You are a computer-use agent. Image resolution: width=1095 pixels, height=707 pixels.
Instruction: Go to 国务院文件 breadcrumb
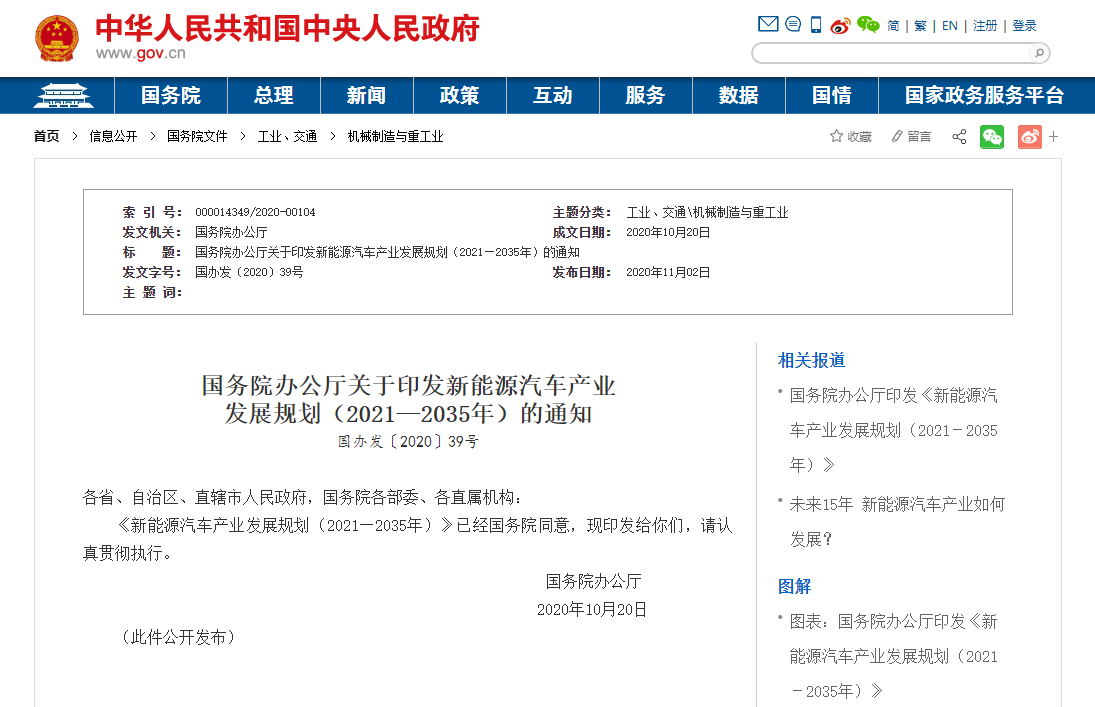(x=197, y=136)
